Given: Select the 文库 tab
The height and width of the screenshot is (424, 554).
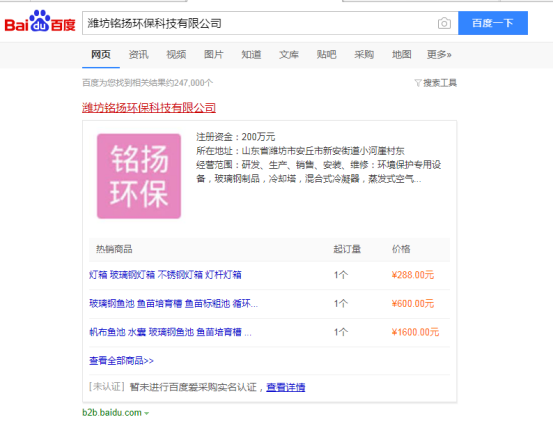Looking at the screenshot, I should click(289, 54).
